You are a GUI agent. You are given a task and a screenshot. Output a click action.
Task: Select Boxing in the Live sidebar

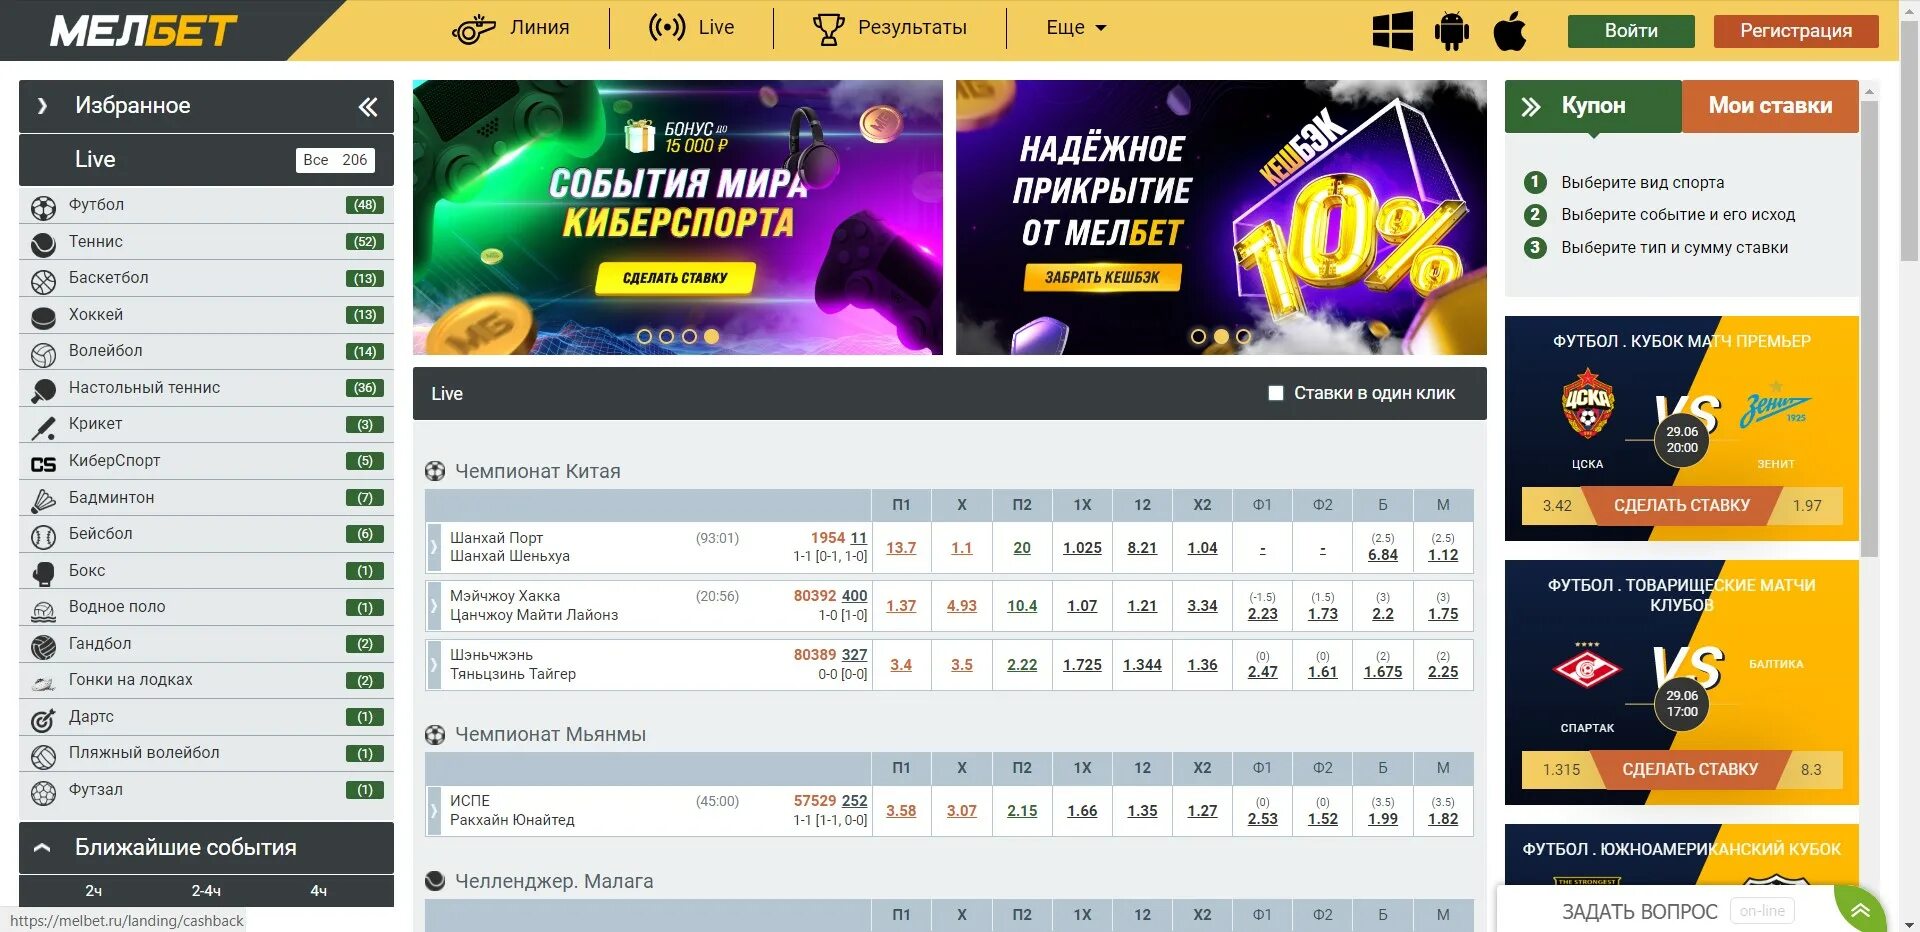(206, 571)
